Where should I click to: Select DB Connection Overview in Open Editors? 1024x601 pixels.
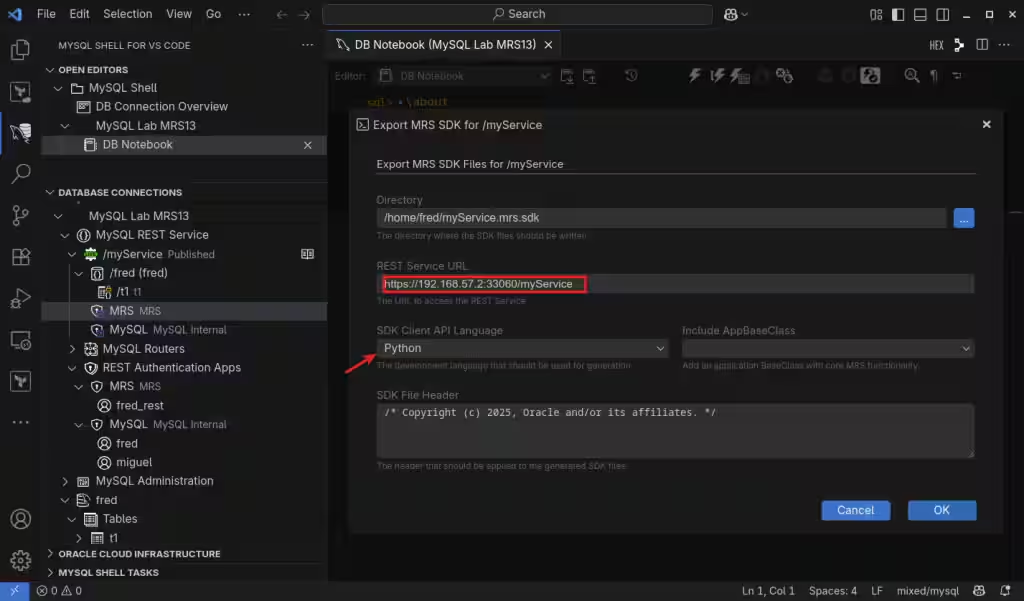click(x=161, y=106)
